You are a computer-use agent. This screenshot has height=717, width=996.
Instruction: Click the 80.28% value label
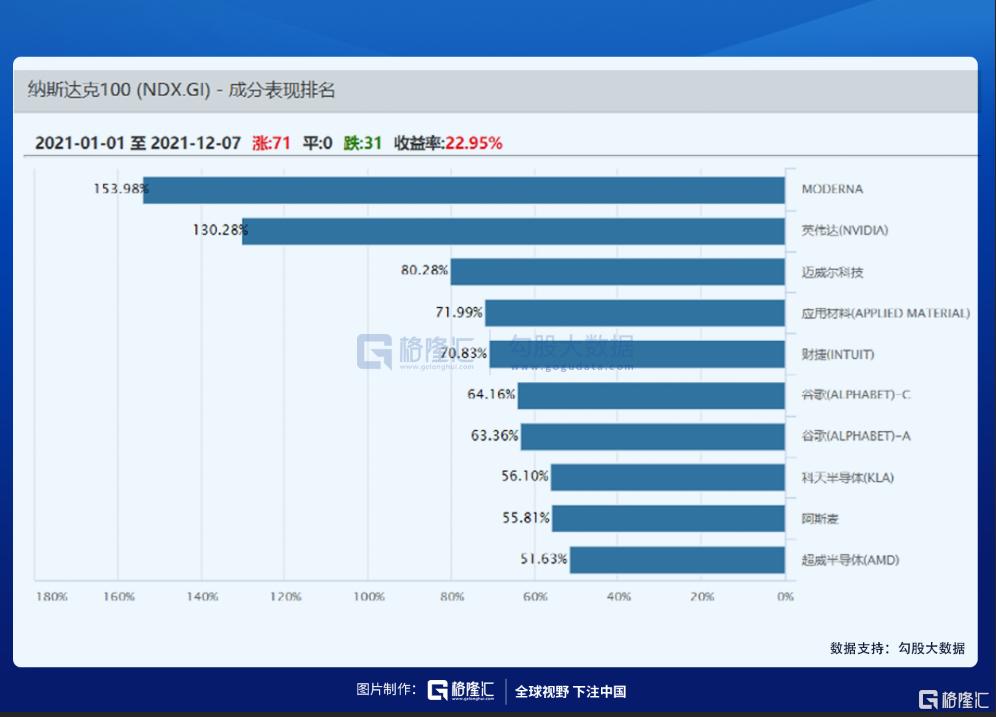point(424,270)
